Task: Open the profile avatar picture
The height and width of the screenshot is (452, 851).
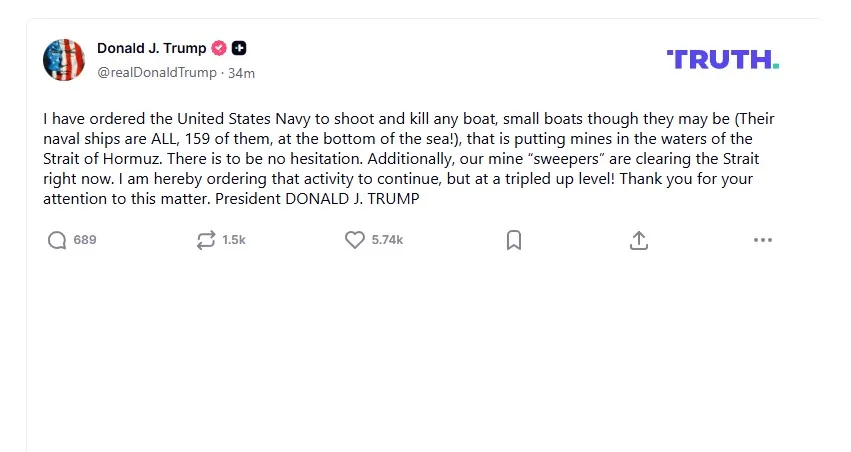Action: point(64,60)
